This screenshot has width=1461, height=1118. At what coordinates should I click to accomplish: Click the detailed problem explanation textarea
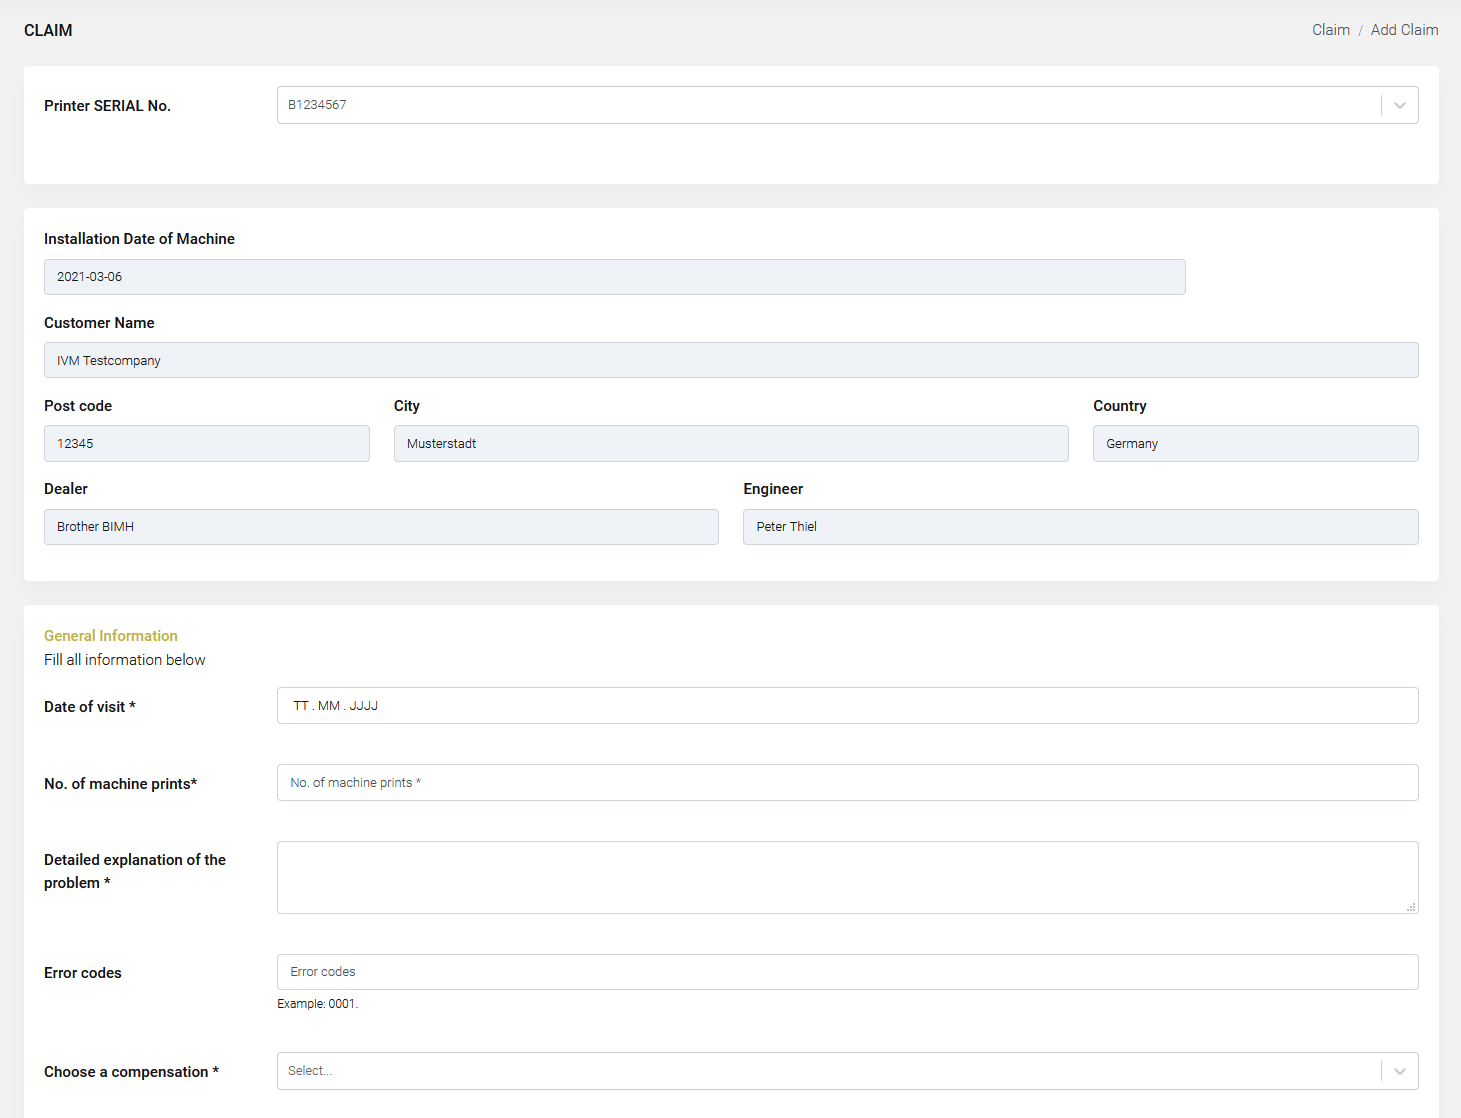point(846,877)
